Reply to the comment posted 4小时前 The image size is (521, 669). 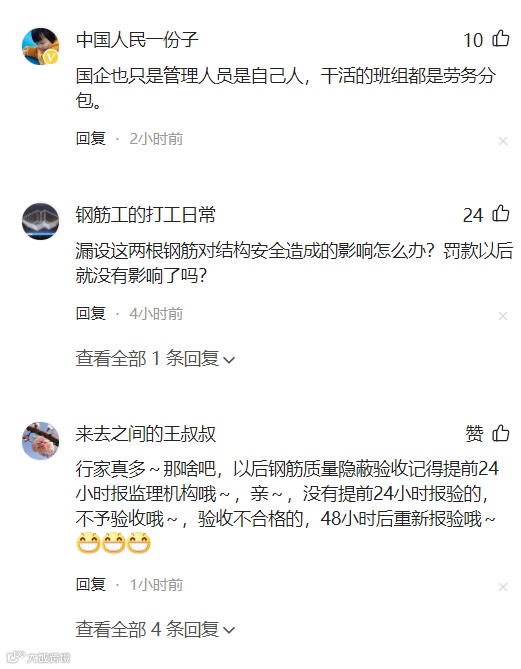tap(90, 314)
